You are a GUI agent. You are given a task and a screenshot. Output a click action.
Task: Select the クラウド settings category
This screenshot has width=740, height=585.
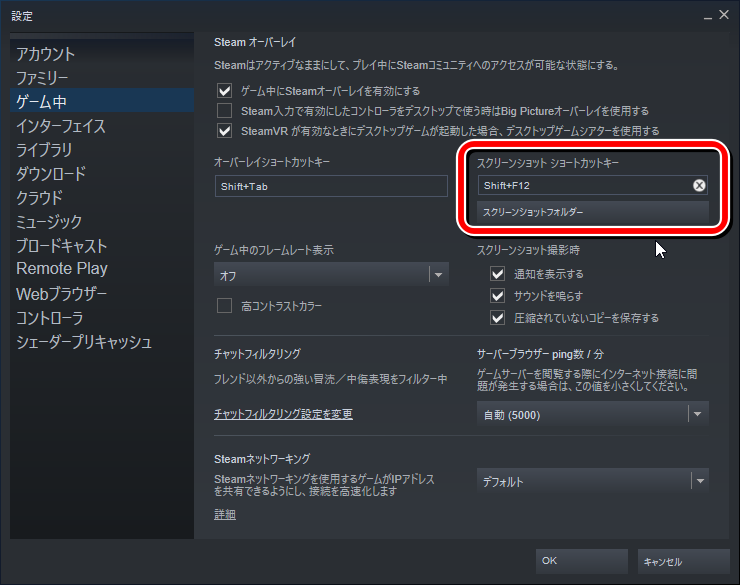[102, 198]
